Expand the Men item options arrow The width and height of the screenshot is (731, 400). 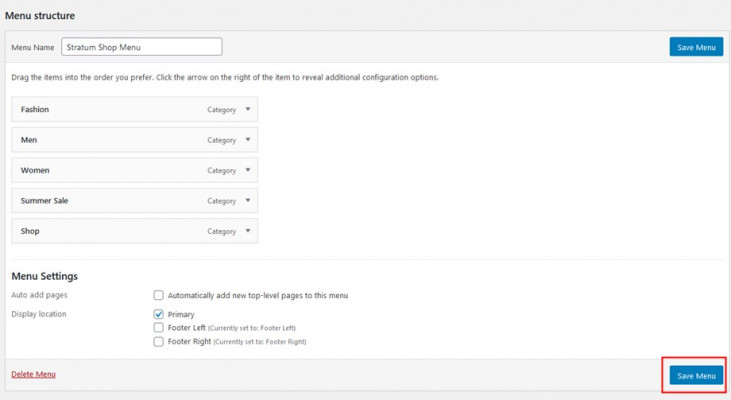(x=247, y=140)
